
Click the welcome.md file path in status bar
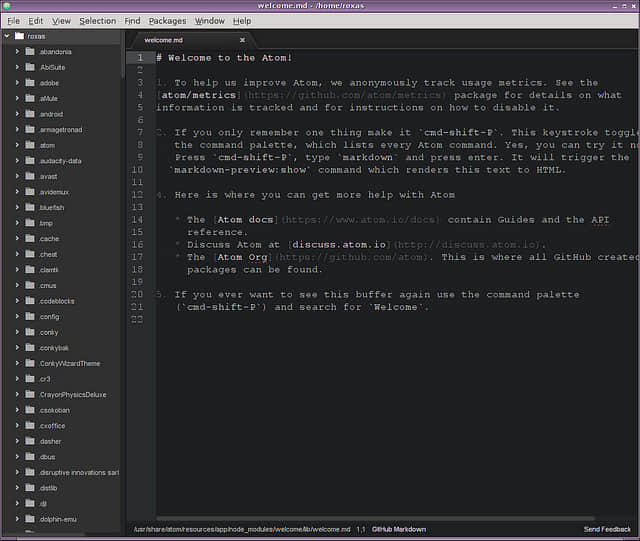[x=242, y=529]
